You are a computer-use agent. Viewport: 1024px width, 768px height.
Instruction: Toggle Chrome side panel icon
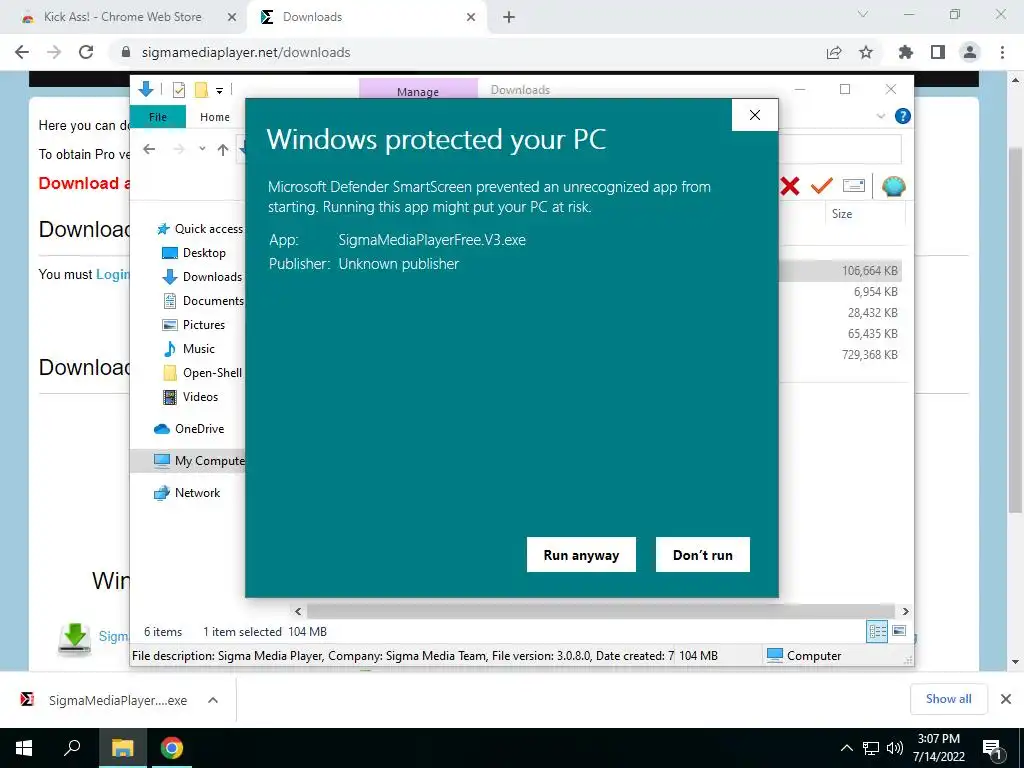pyautogui.click(x=938, y=52)
